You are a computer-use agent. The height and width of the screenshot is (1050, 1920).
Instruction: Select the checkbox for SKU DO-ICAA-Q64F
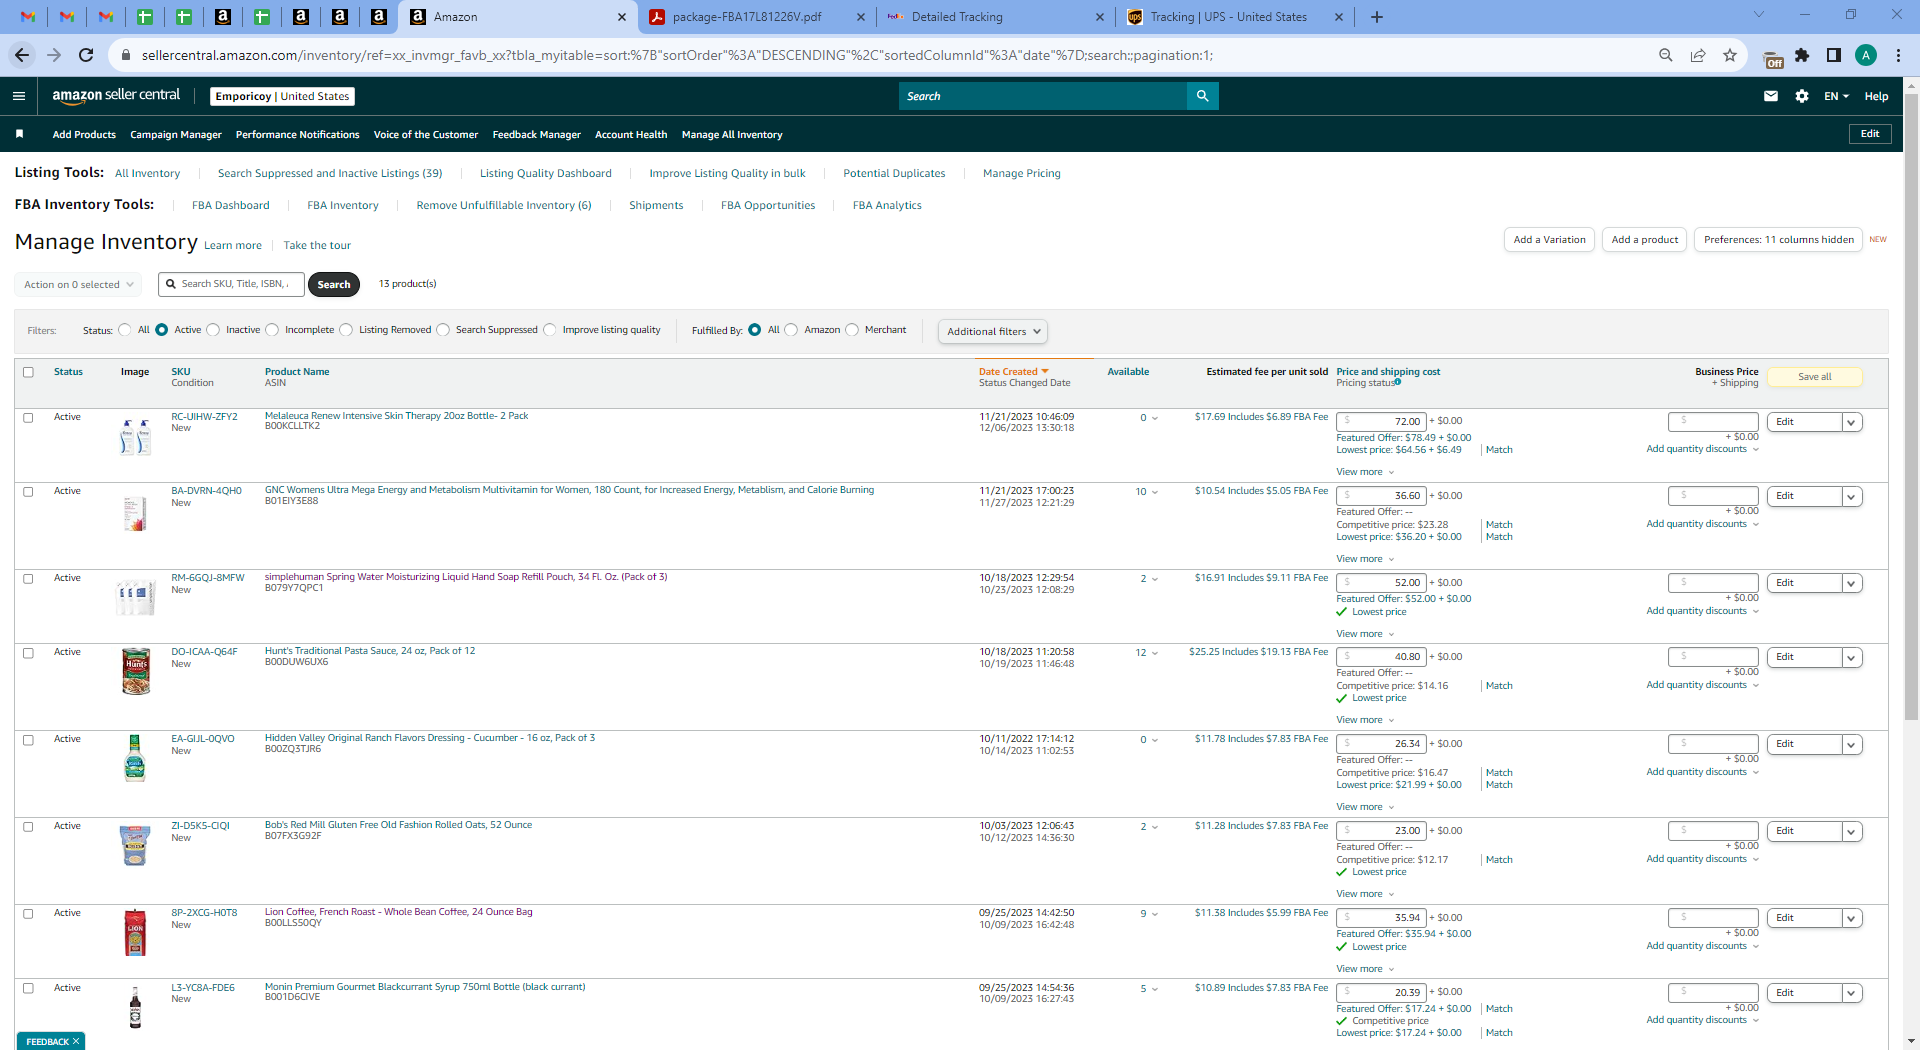pyautogui.click(x=28, y=652)
